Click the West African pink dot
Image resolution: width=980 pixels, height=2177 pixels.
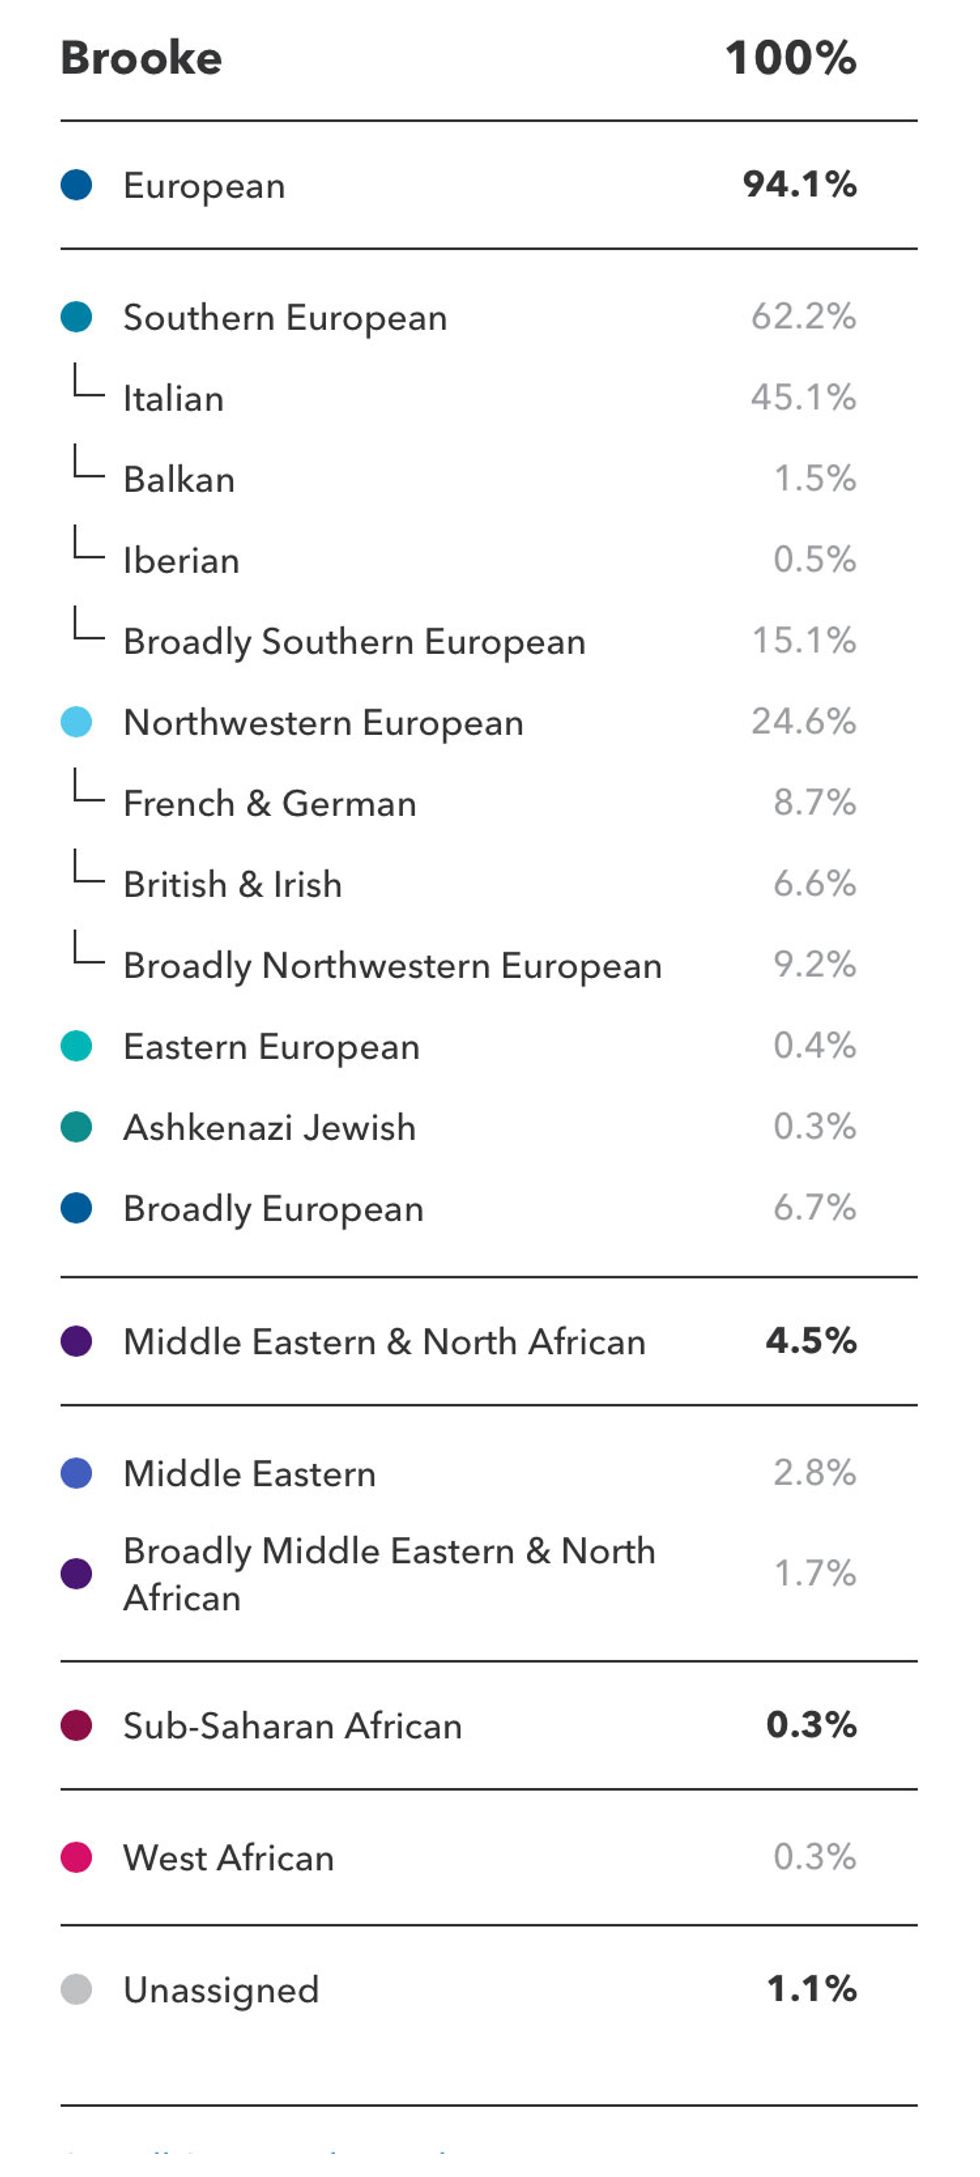click(76, 1857)
